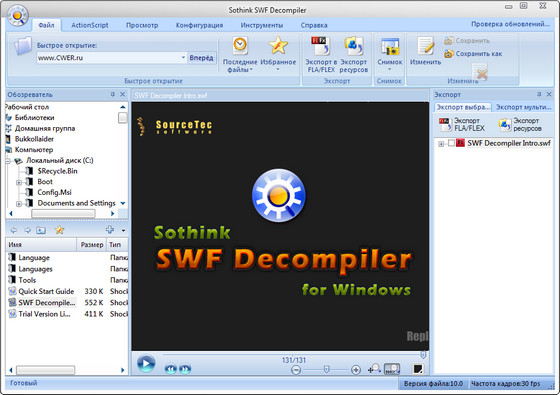Click the Вперёд go button
The height and width of the screenshot is (395, 560).
[201, 58]
